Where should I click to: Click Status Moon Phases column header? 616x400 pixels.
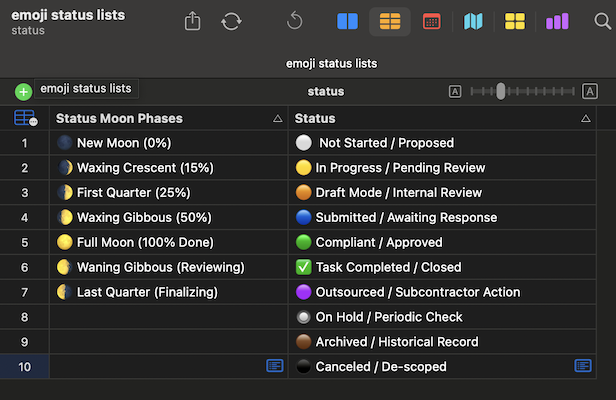[169, 118]
